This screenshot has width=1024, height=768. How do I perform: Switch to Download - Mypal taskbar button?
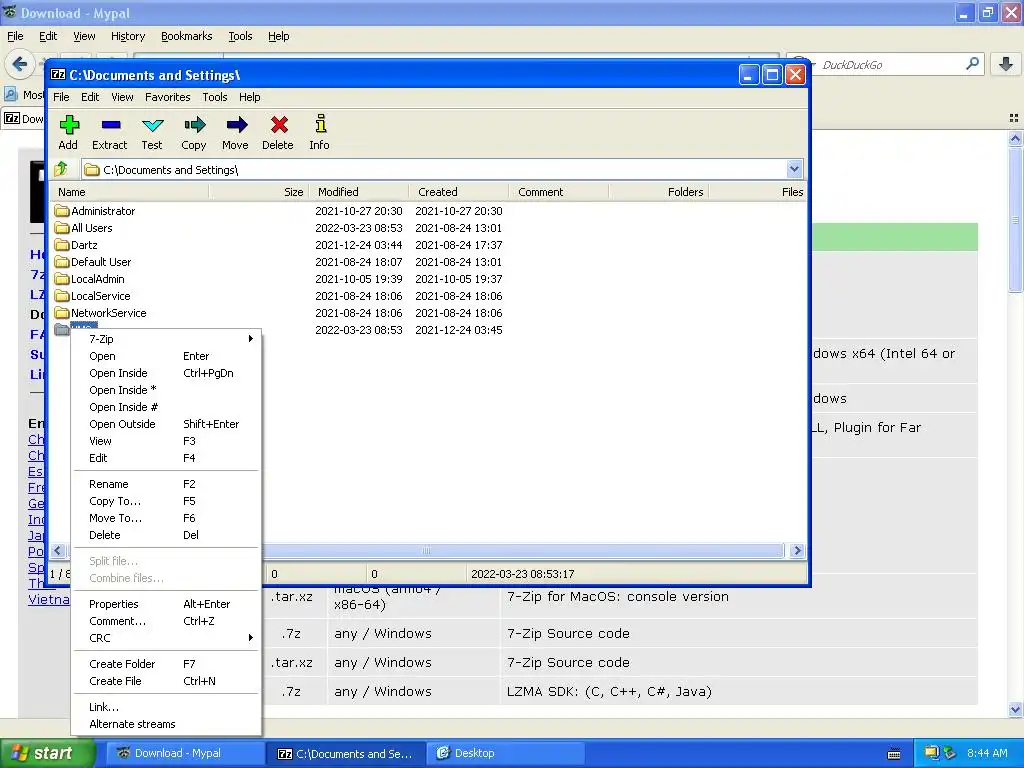pyautogui.click(x=184, y=753)
